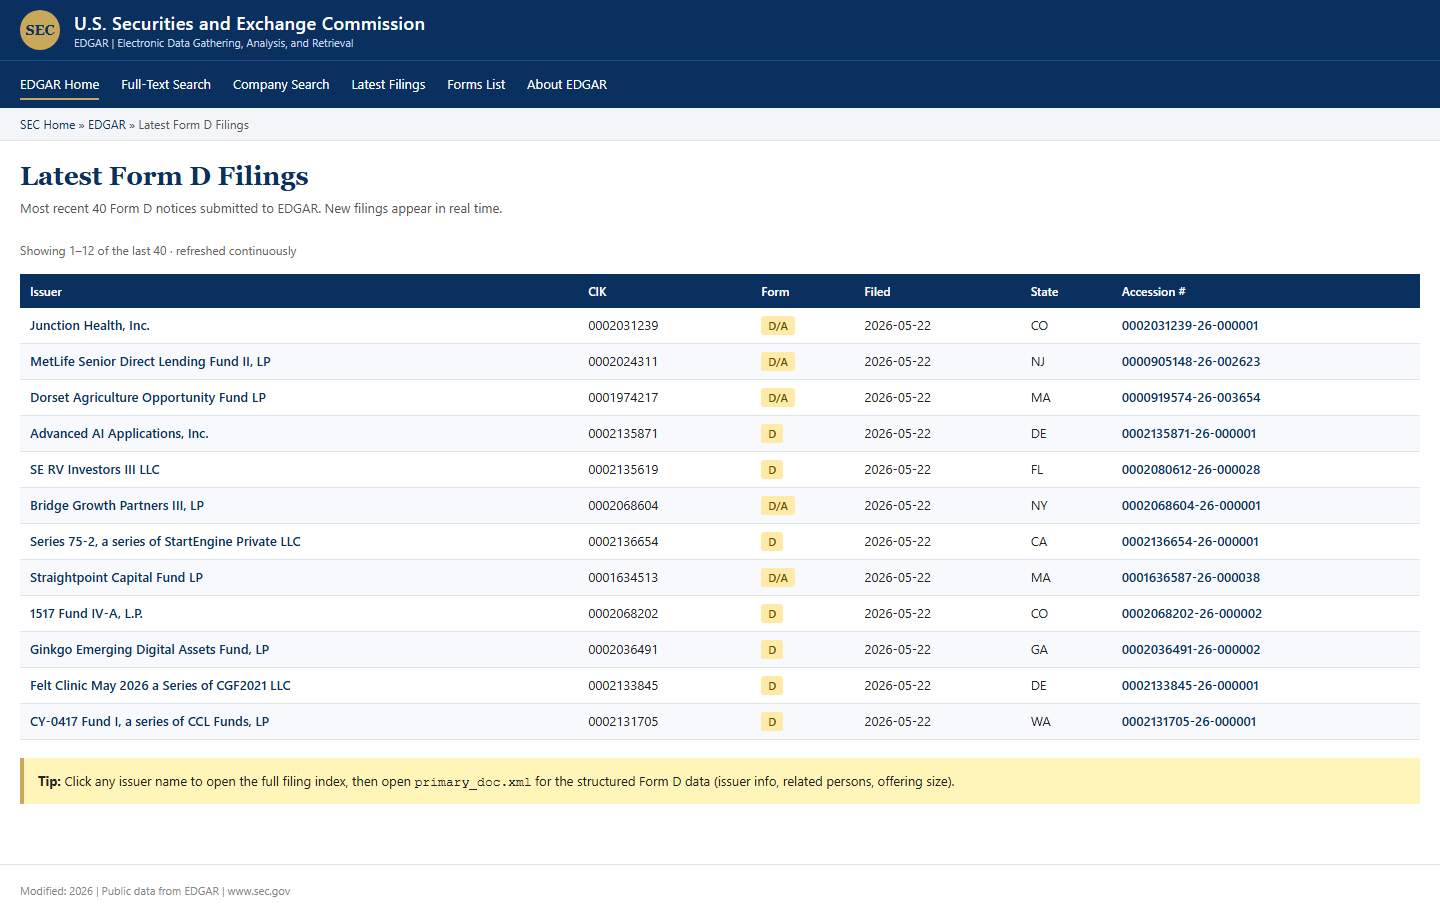Click the D/A badge for Junction Health
This screenshot has height=916, width=1440.
click(x=778, y=326)
